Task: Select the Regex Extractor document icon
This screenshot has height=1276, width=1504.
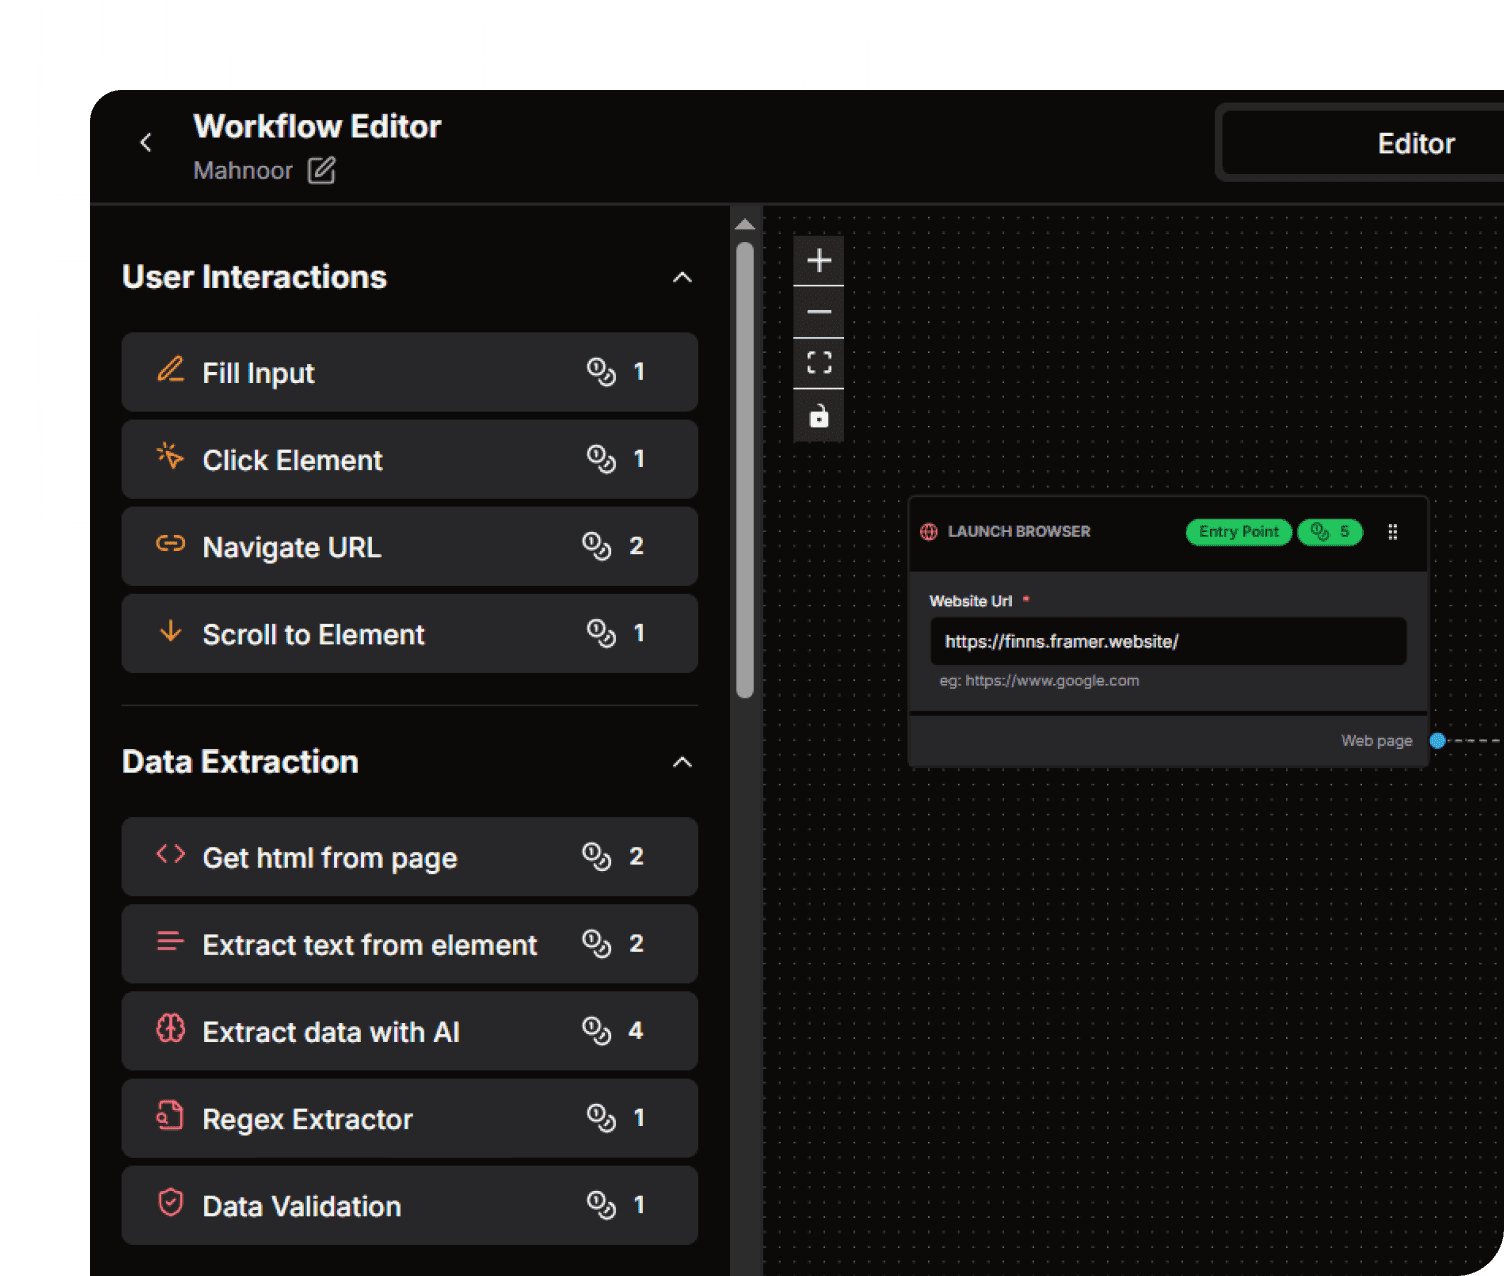Action: click(170, 1117)
